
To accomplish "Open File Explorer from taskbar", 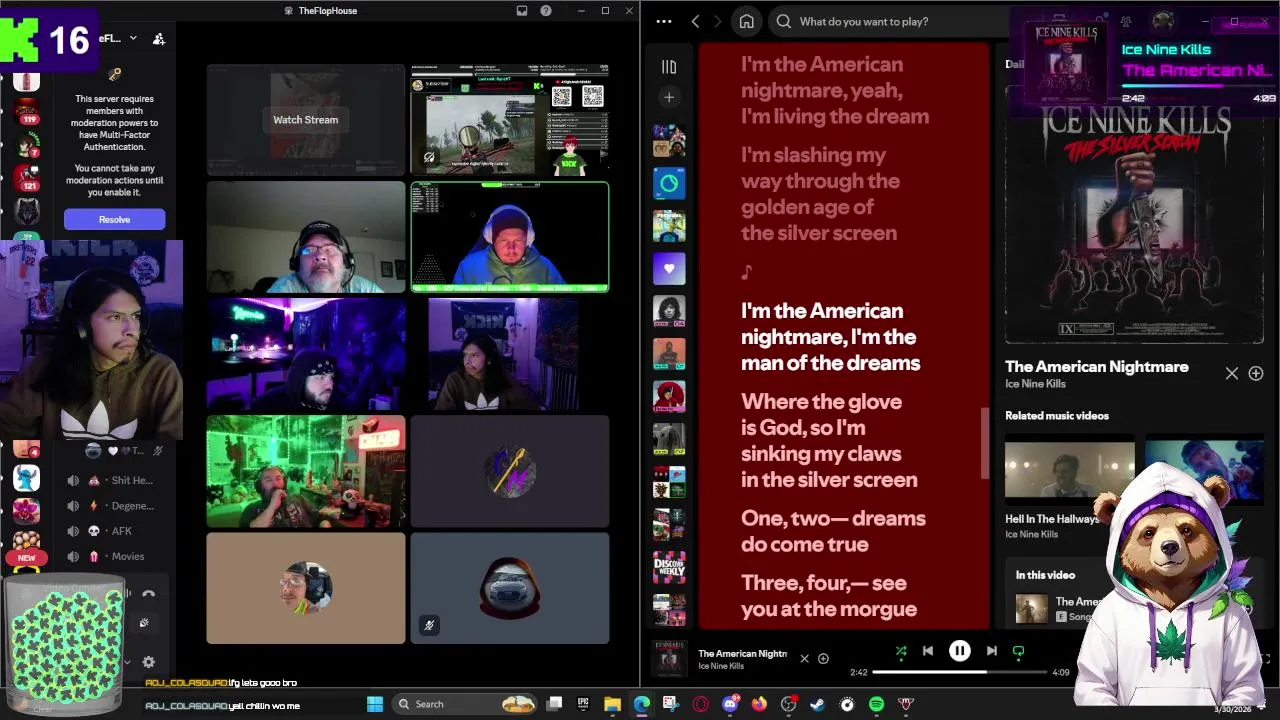I will 612,704.
